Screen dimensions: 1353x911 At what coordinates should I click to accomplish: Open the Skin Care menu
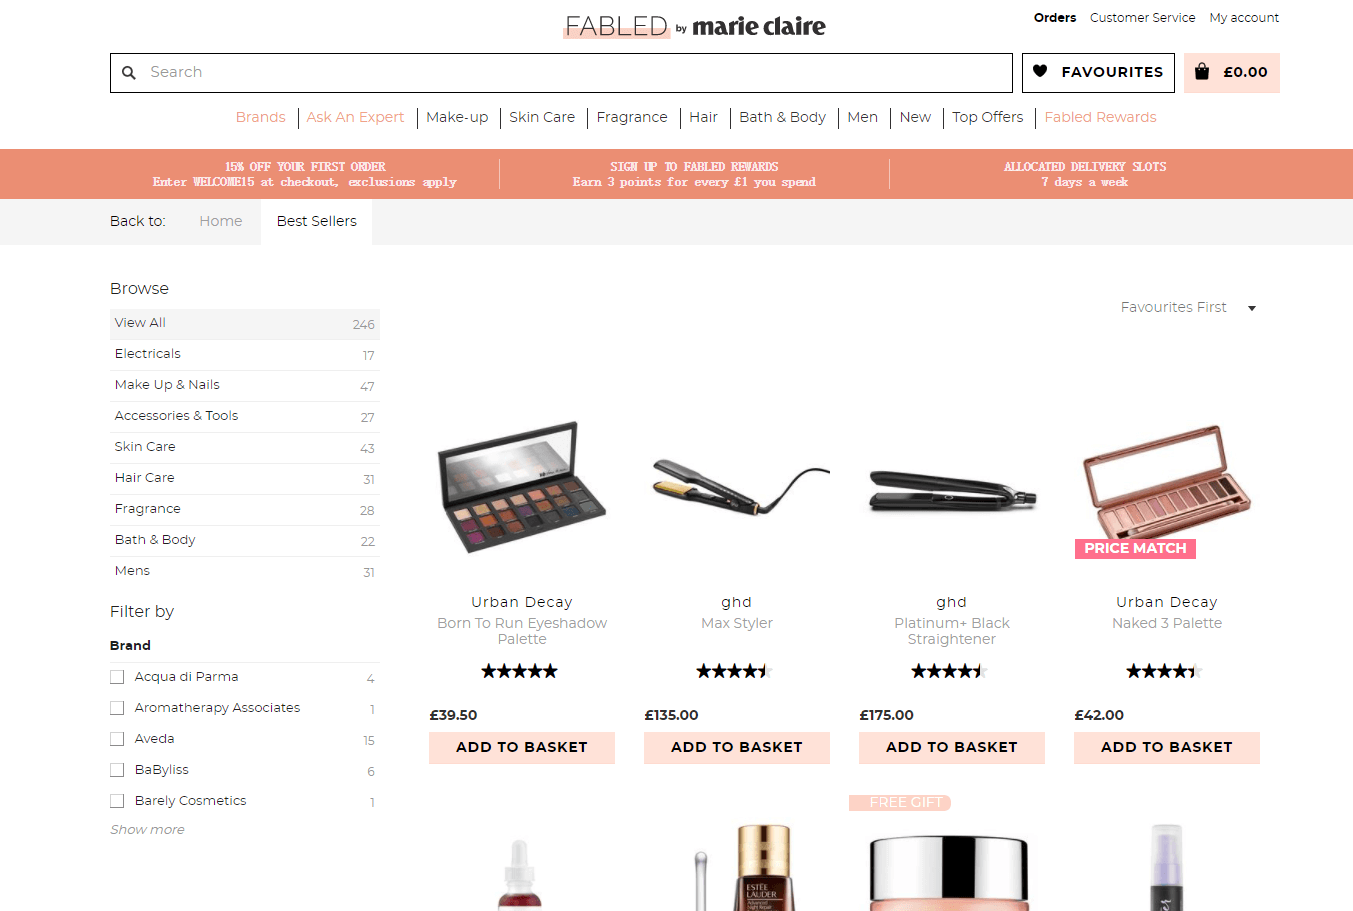(x=542, y=117)
